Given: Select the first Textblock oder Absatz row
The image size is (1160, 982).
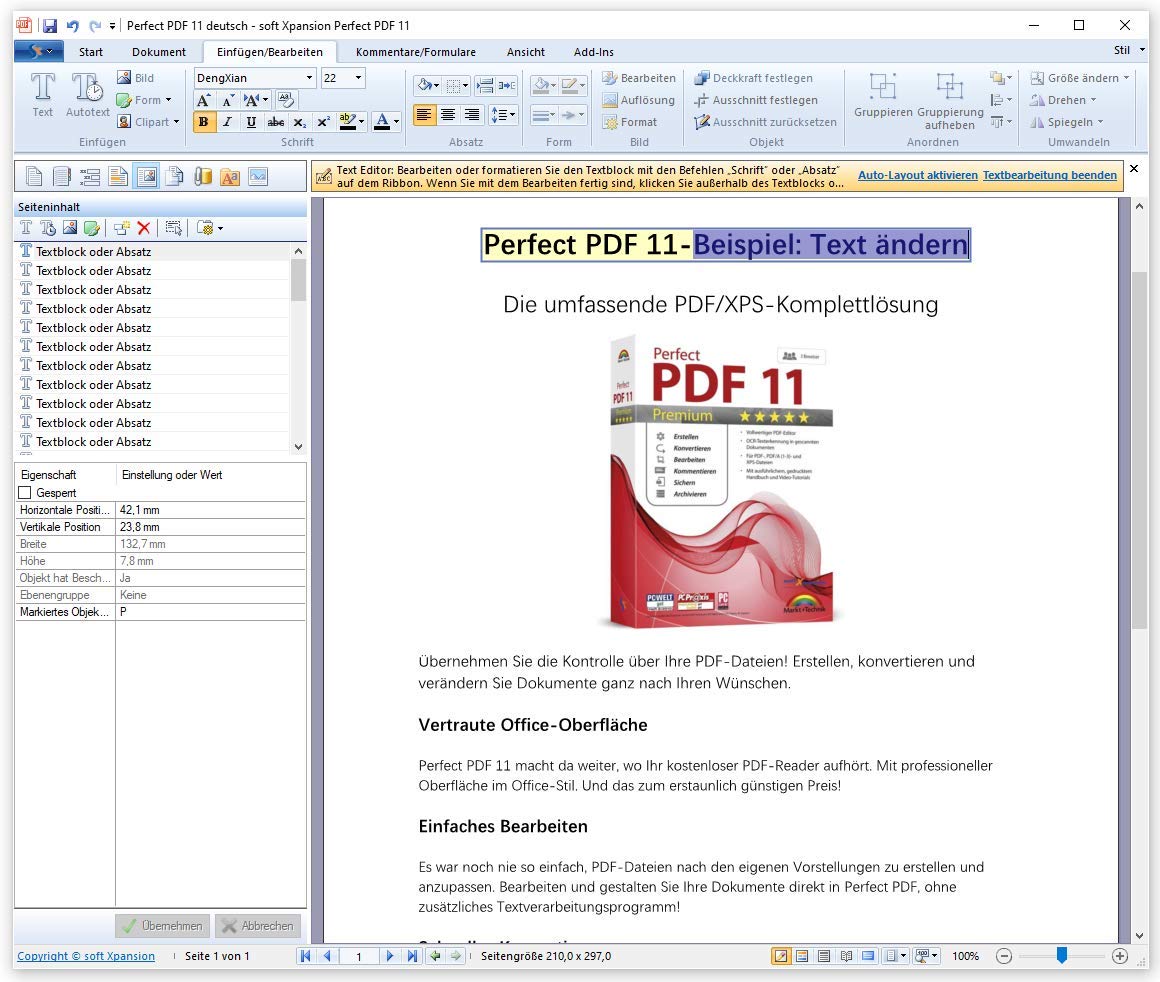Looking at the screenshot, I should [x=153, y=252].
